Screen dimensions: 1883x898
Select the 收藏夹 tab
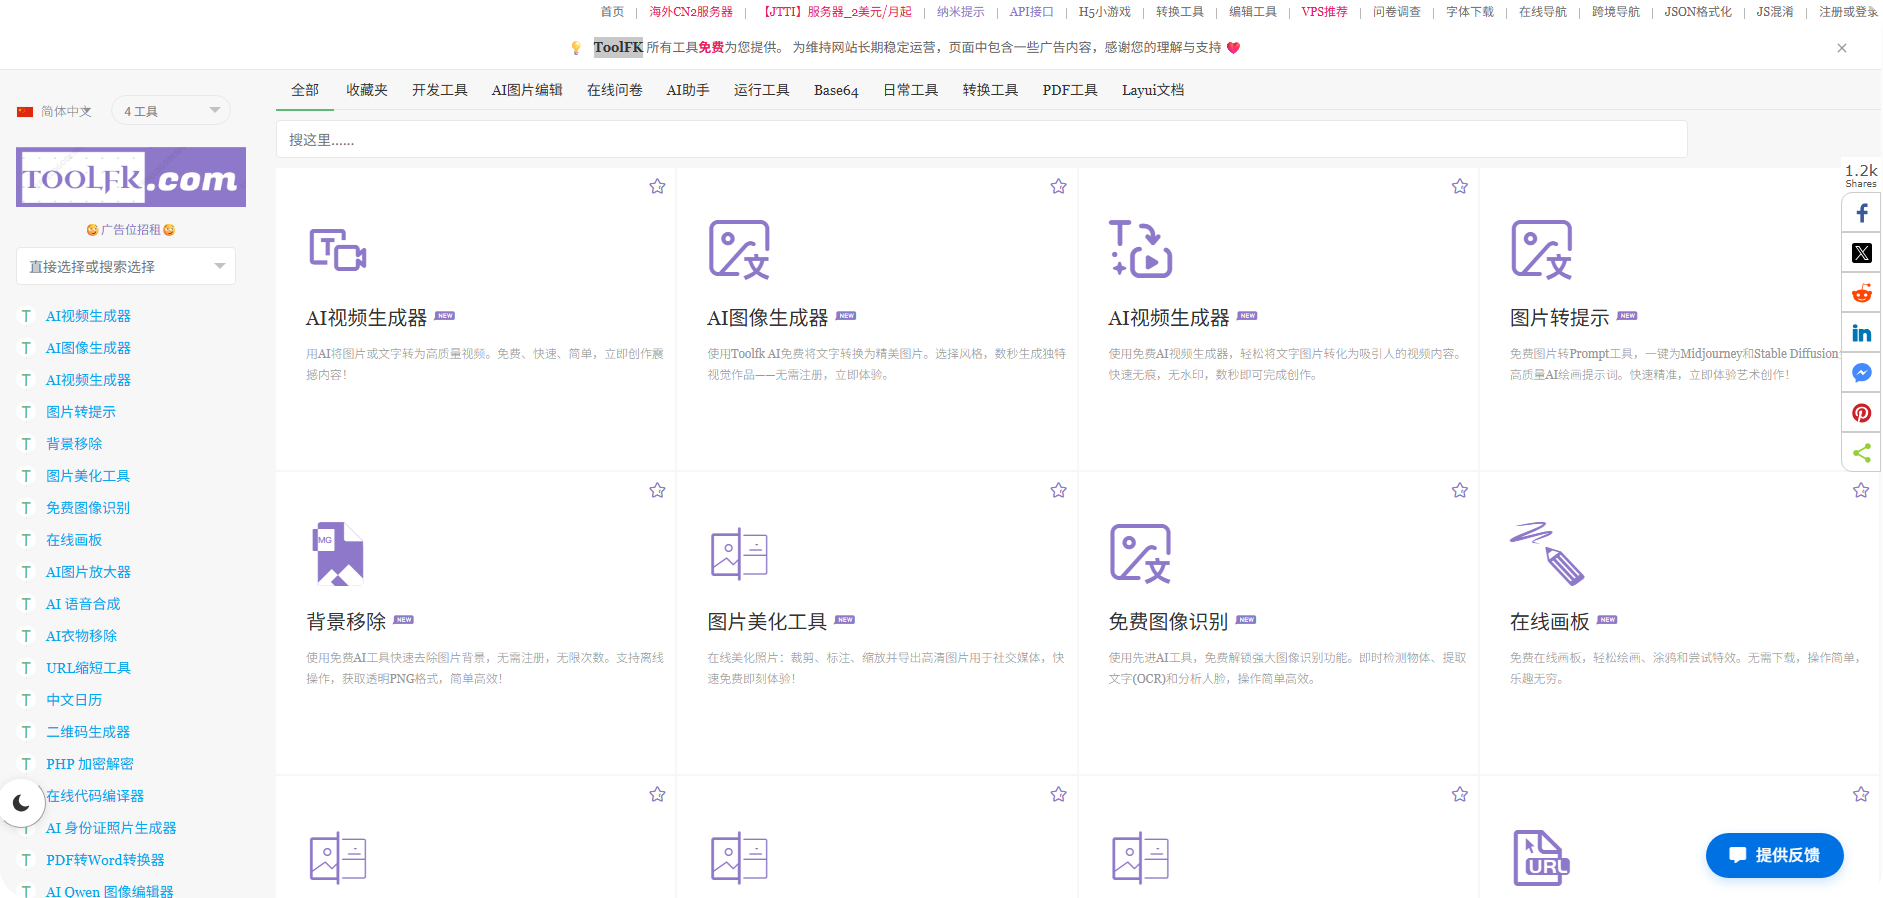[x=367, y=90]
